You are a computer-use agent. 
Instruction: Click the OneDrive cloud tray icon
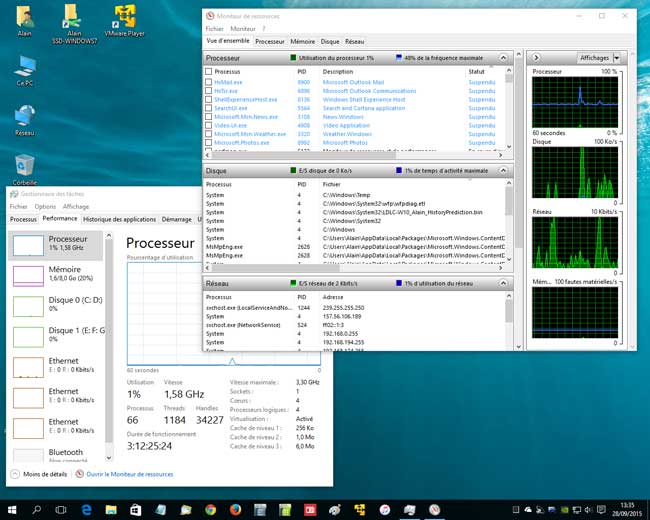[x=528, y=510]
